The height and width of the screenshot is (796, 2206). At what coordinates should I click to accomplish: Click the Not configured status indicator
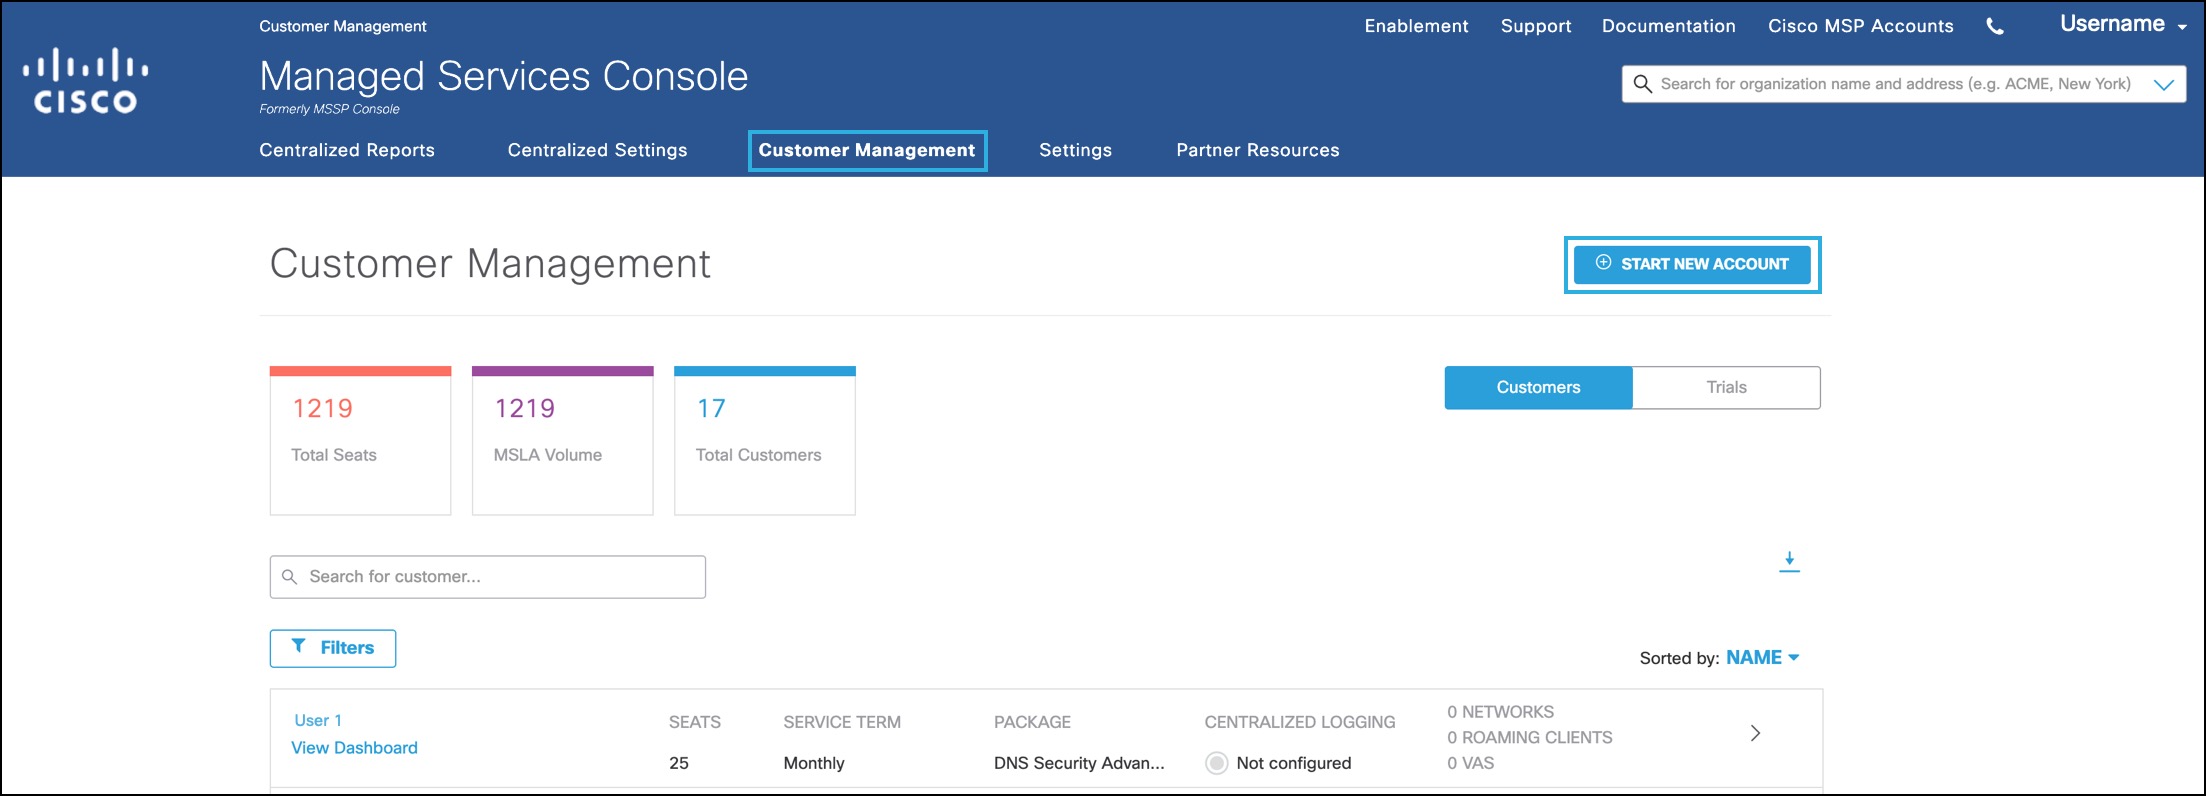click(x=1216, y=763)
